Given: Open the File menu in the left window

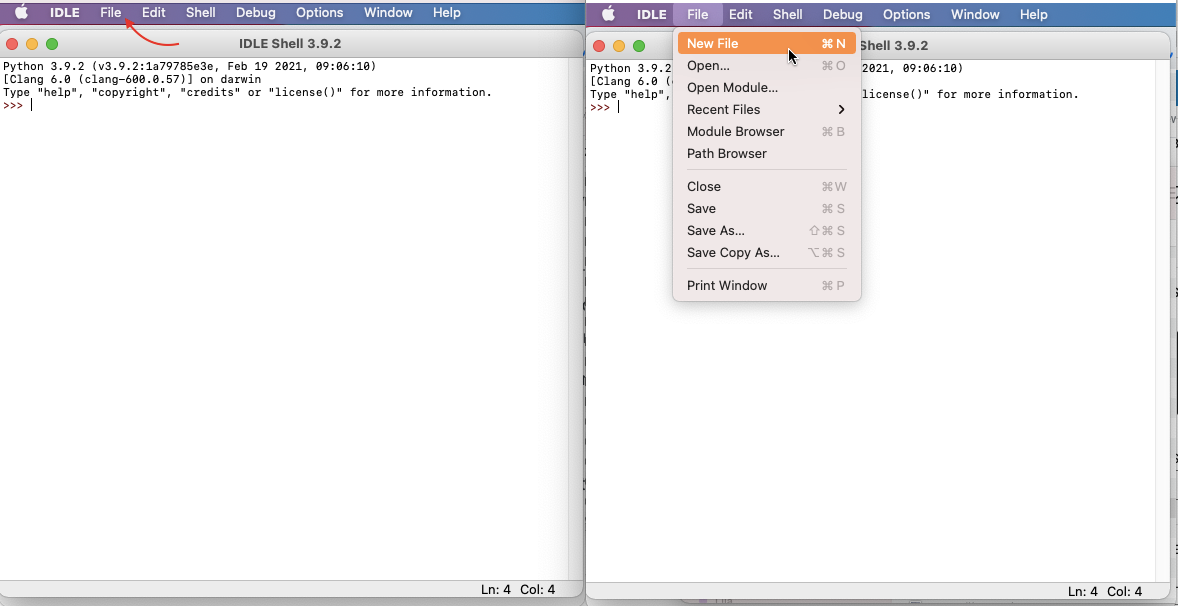Looking at the screenshot, I should click(x=111, y=12).
